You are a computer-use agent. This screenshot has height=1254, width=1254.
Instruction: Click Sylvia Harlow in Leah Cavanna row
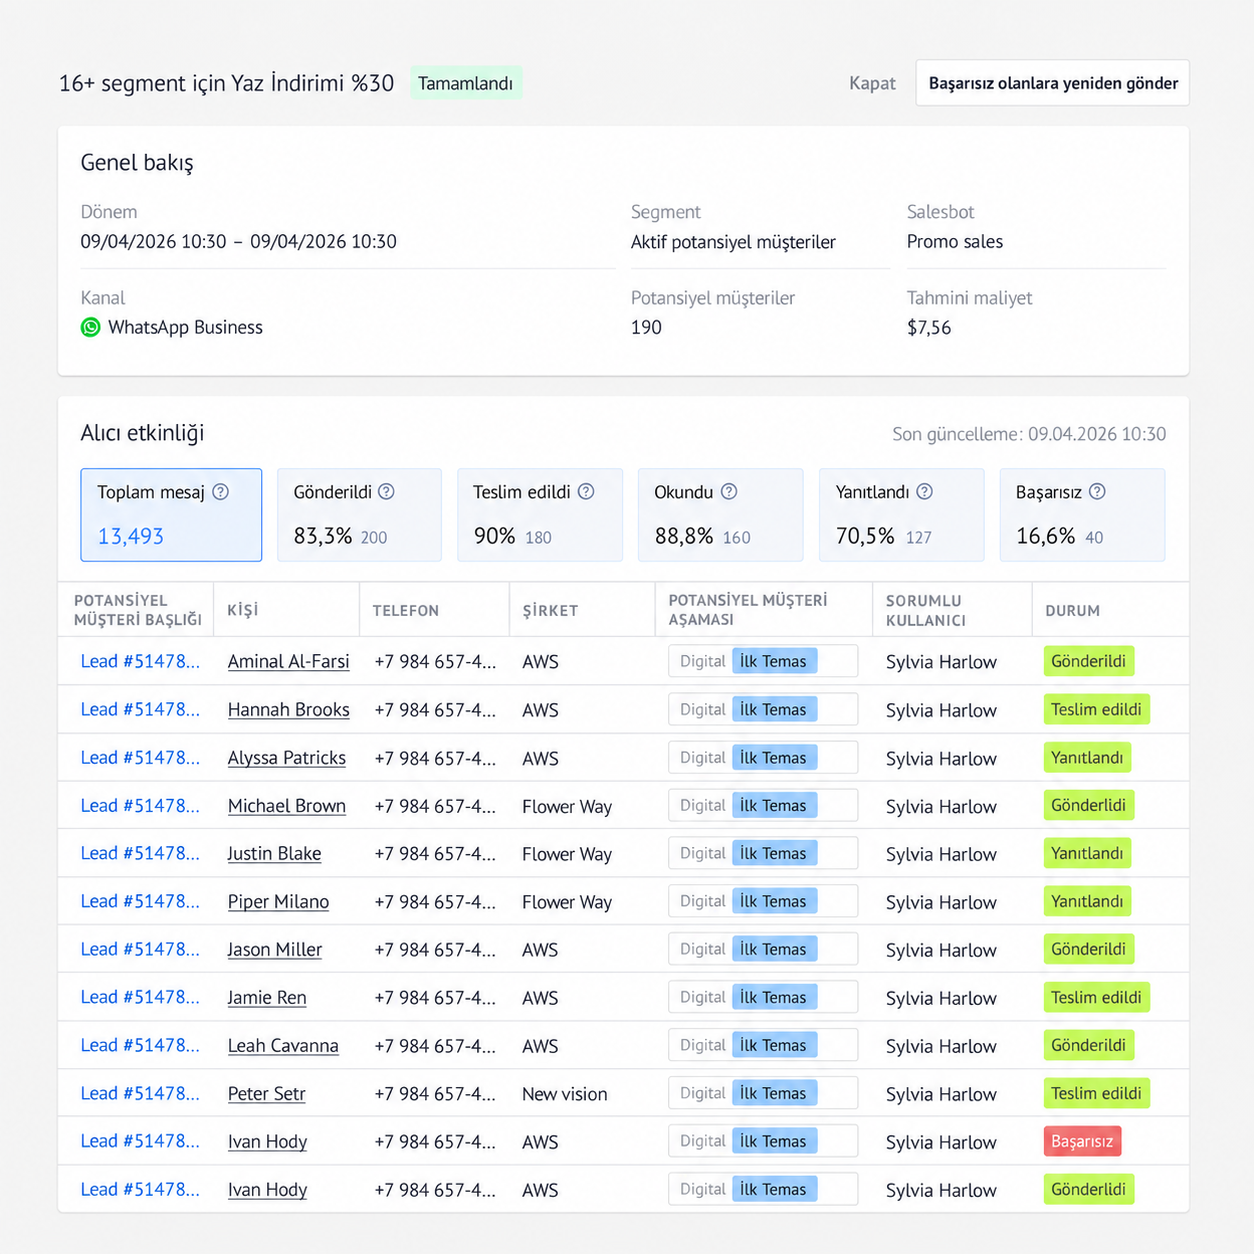pos(941,1046)
